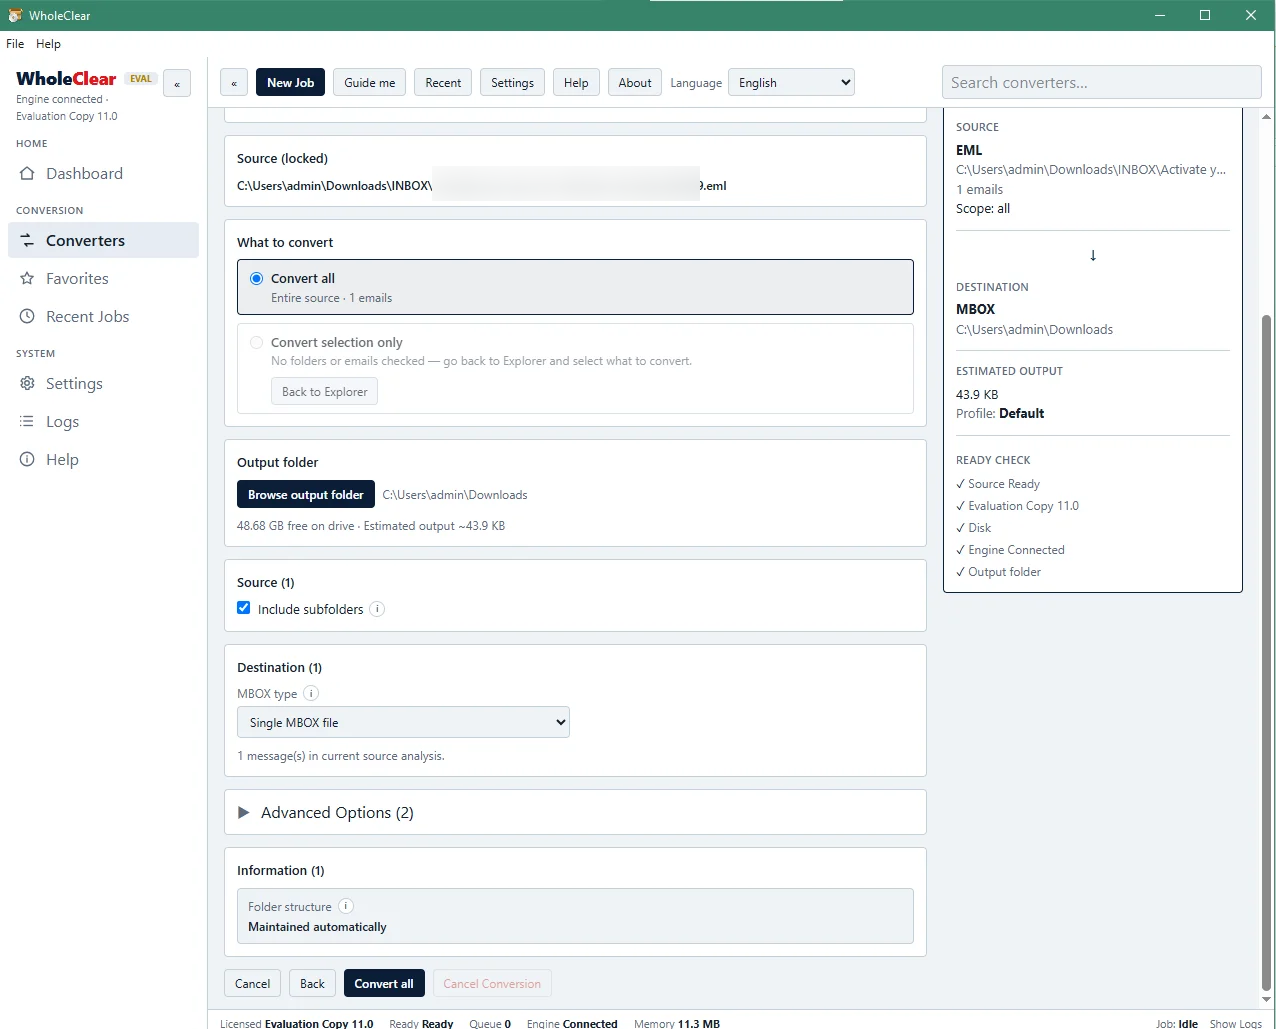The height and width of the screenshot is (1029, 1276).
Task: Open the Dashboard home icon
Action: tap(27, 174)
